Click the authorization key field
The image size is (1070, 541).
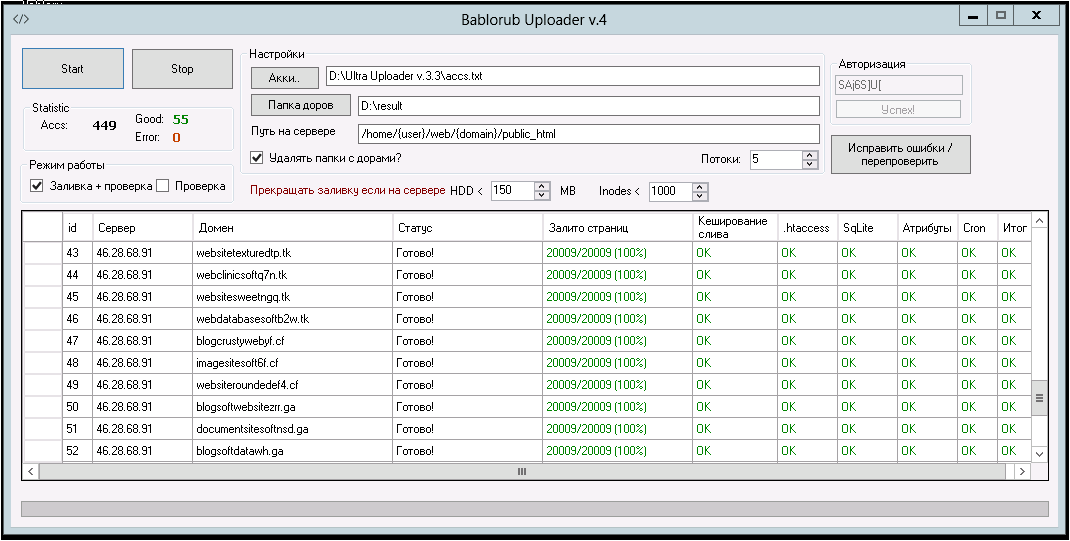pos(899,85)
